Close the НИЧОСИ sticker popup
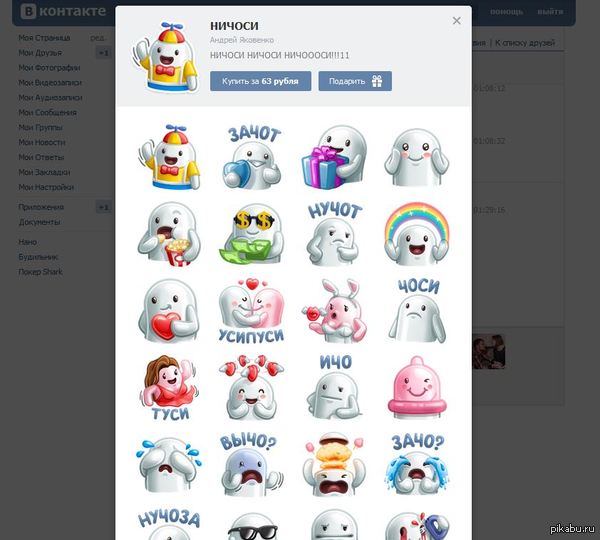 [457, 21]
